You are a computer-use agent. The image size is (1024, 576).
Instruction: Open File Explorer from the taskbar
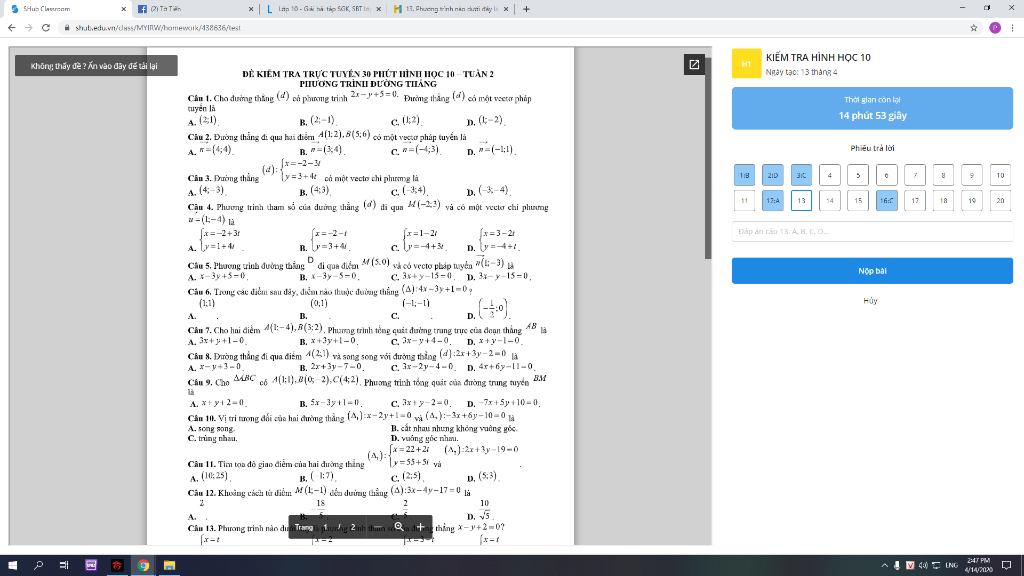click(169, 565)
